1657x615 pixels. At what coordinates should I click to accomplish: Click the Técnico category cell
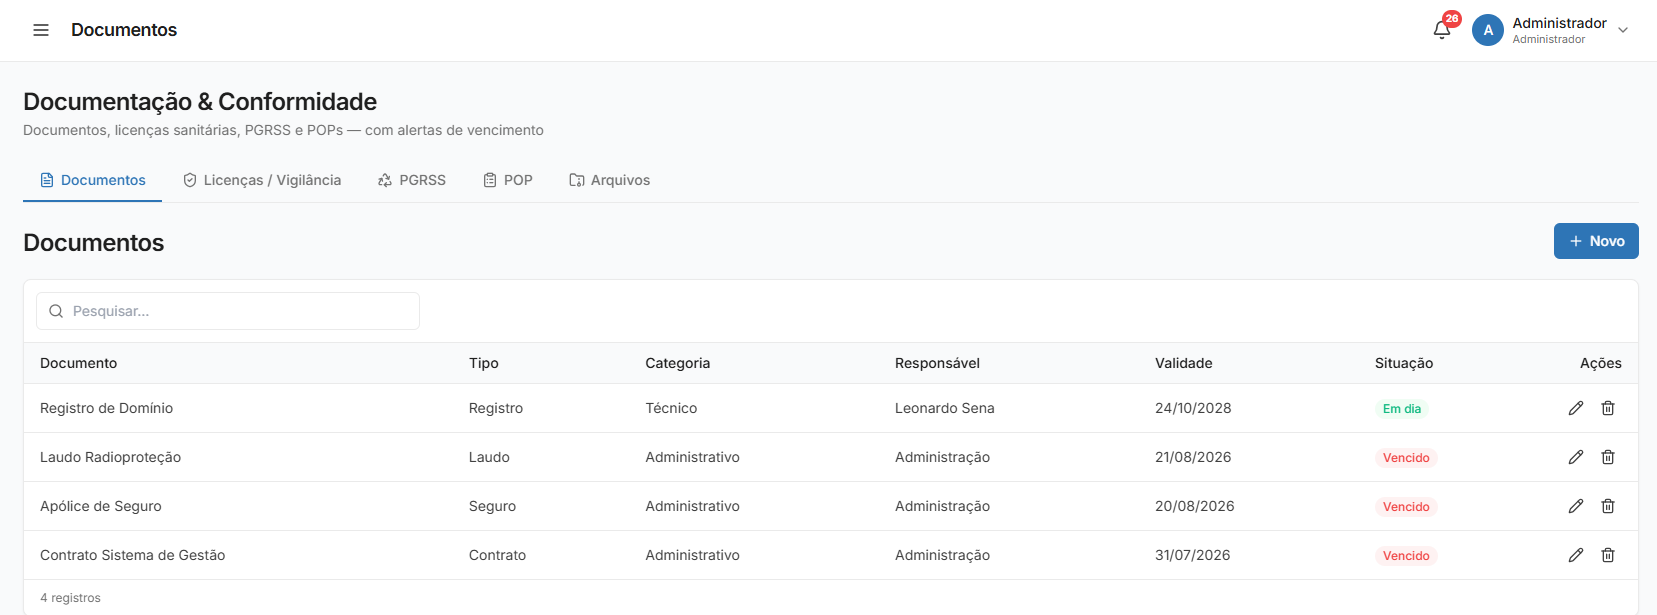tap(671, 408)
